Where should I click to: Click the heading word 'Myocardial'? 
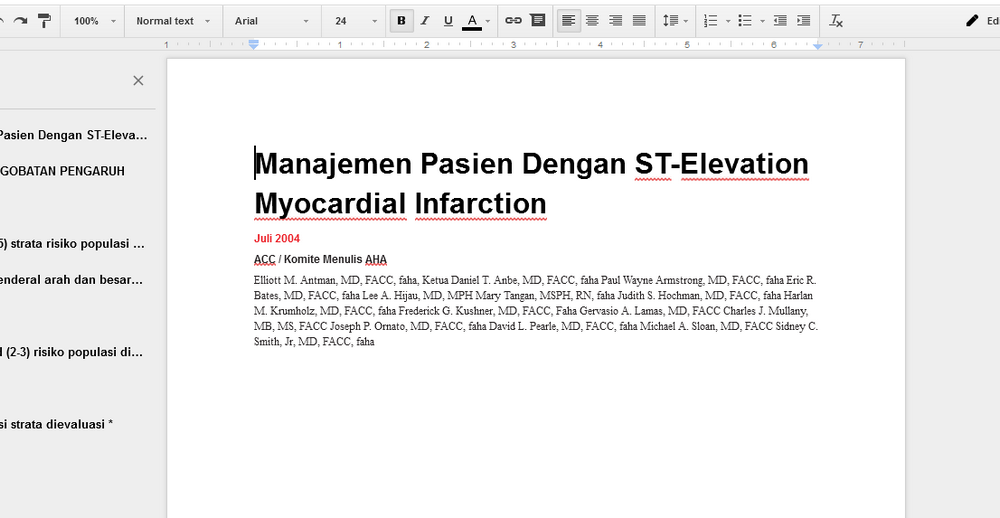(330, 204)
